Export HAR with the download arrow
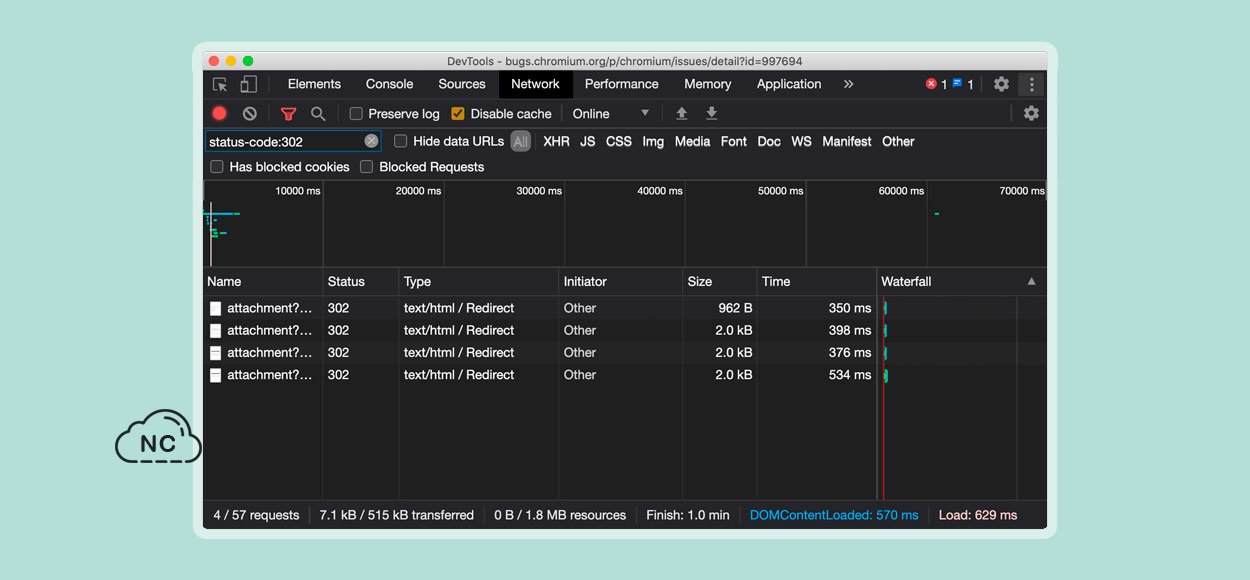 tap(712, 114)
